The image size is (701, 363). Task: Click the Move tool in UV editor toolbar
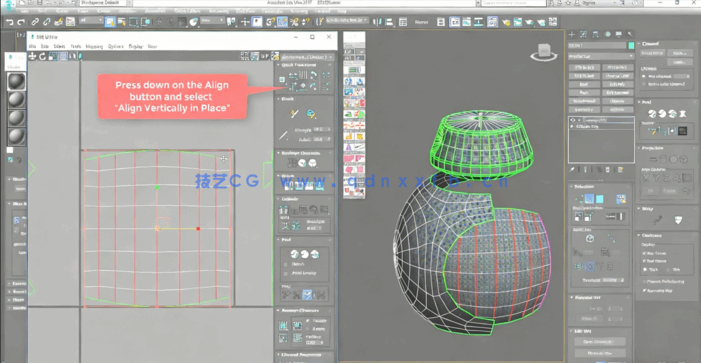click(32, 56)
